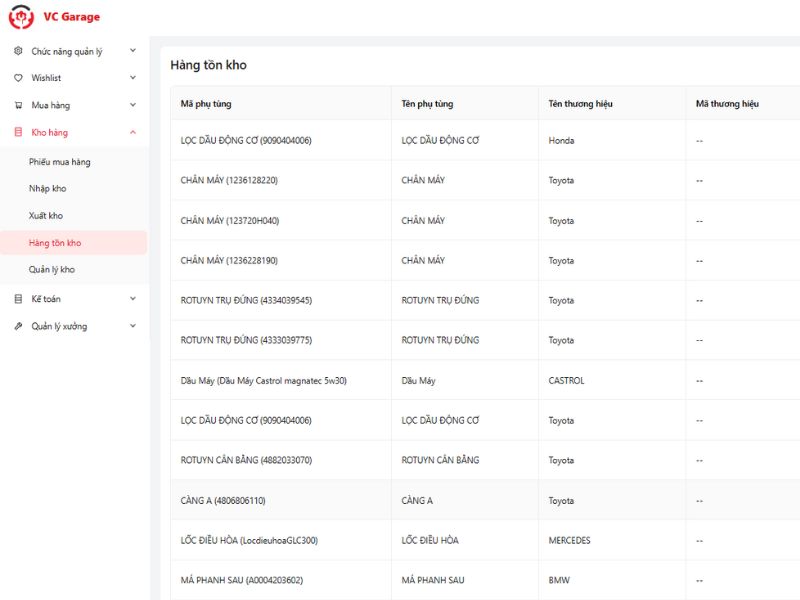Open the Xuất kho submenu item
The image size is (800, 600).
click(x=46, y=216)
